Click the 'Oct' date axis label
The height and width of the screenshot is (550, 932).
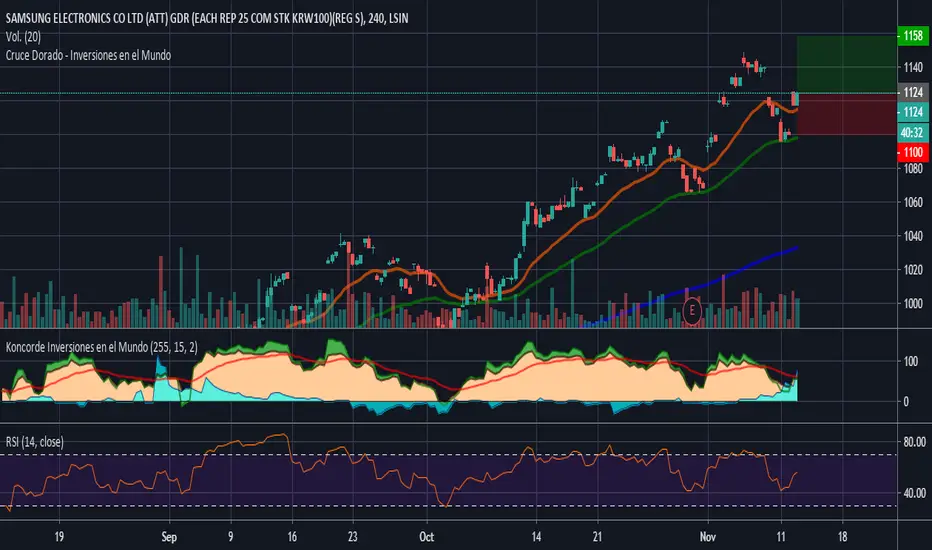tap(426, 537)
